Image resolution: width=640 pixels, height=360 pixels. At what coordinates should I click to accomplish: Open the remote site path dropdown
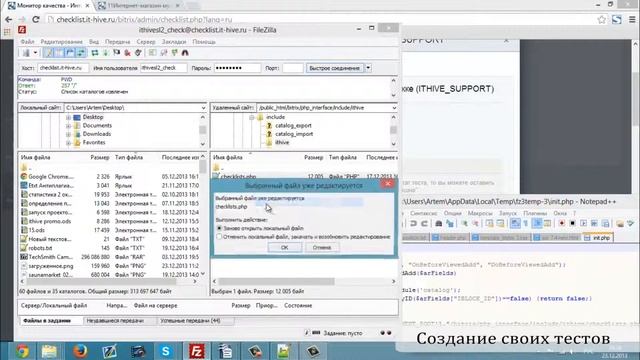394,108
